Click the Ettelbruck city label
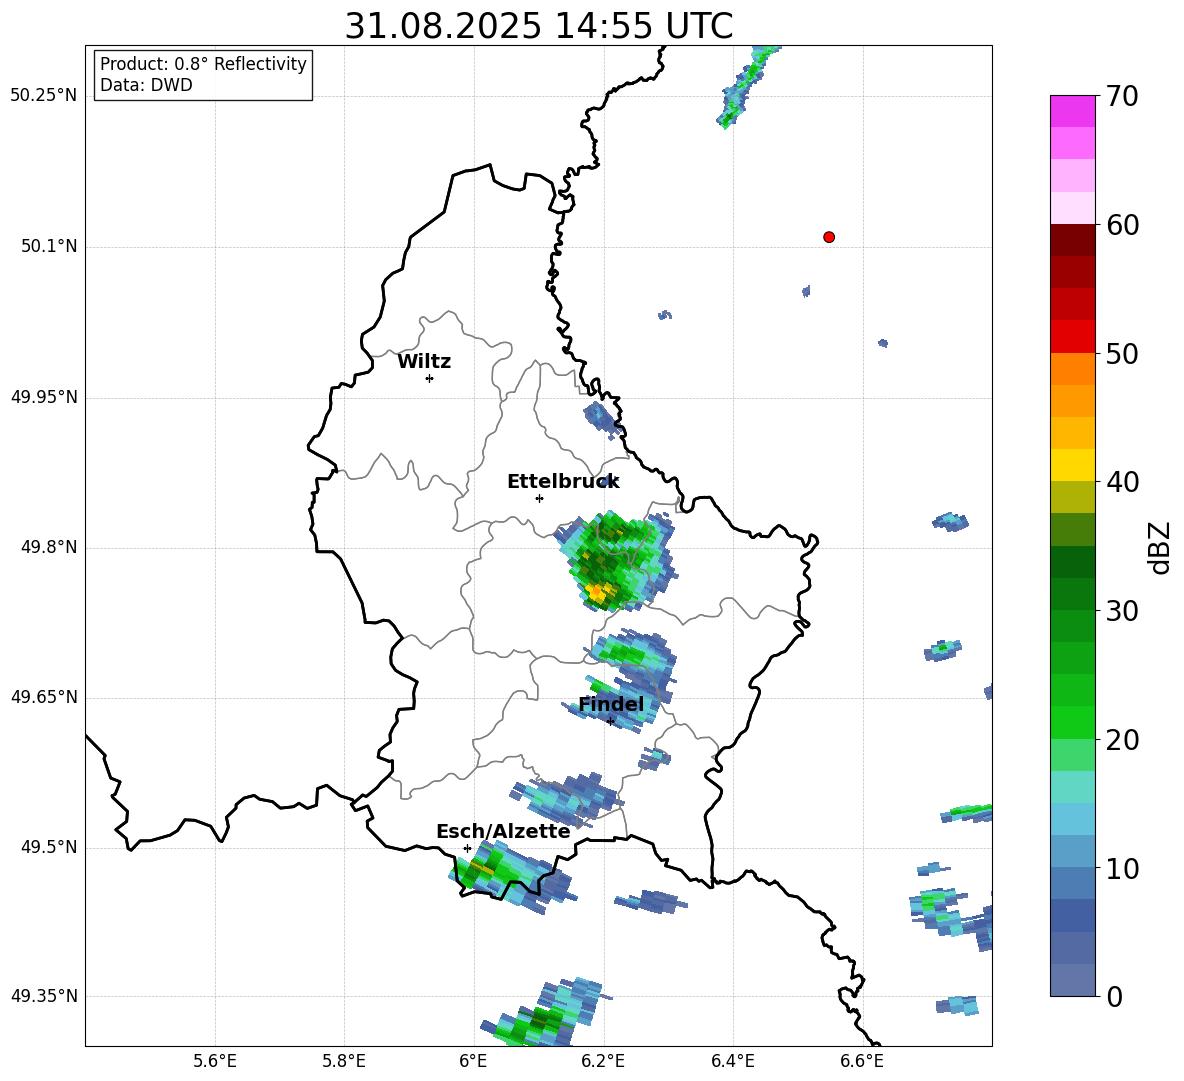The width and height of the screenshot is (1184, 1081). 563,482
